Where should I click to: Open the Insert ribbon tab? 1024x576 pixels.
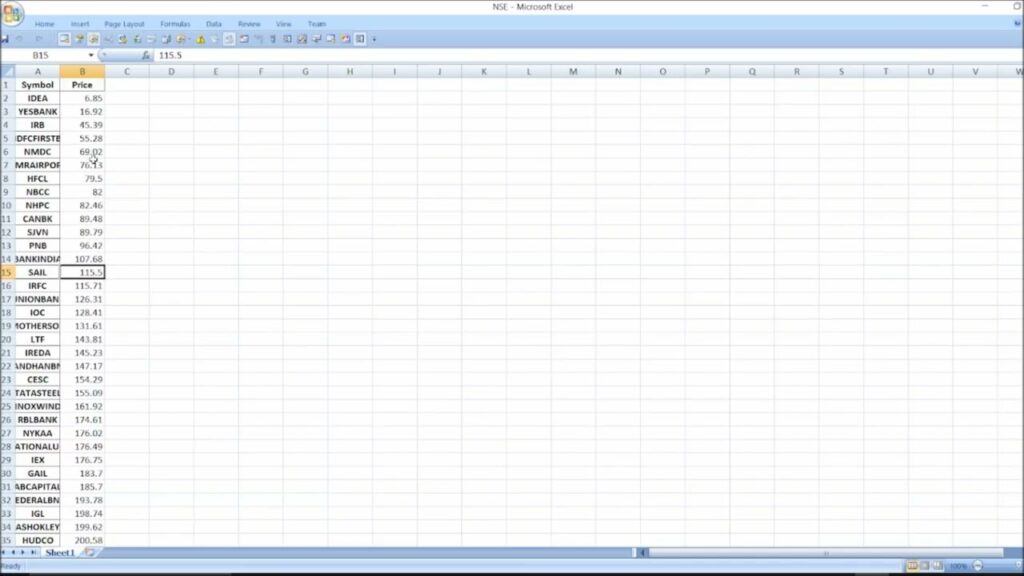(80, 24)
